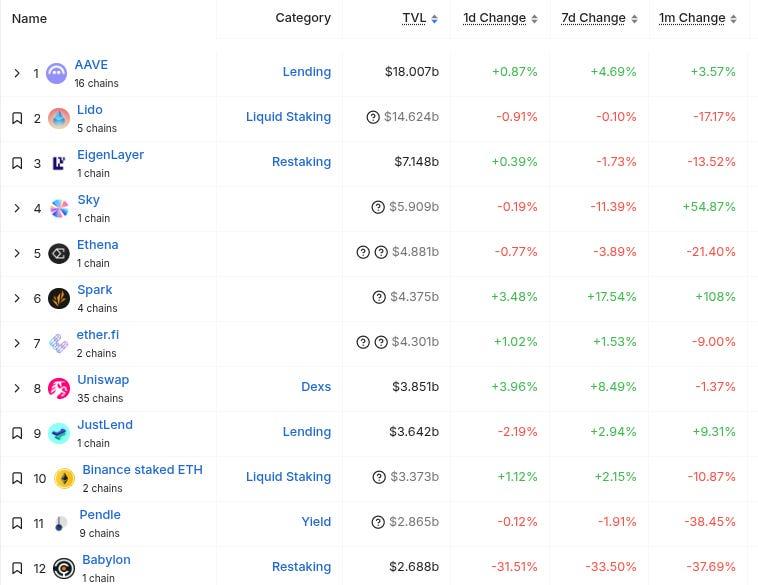Image resolution: width=758 pixels, height=585 pixels.
Task: Click the question mark icon beside Lido TVL
Action: 374,117
